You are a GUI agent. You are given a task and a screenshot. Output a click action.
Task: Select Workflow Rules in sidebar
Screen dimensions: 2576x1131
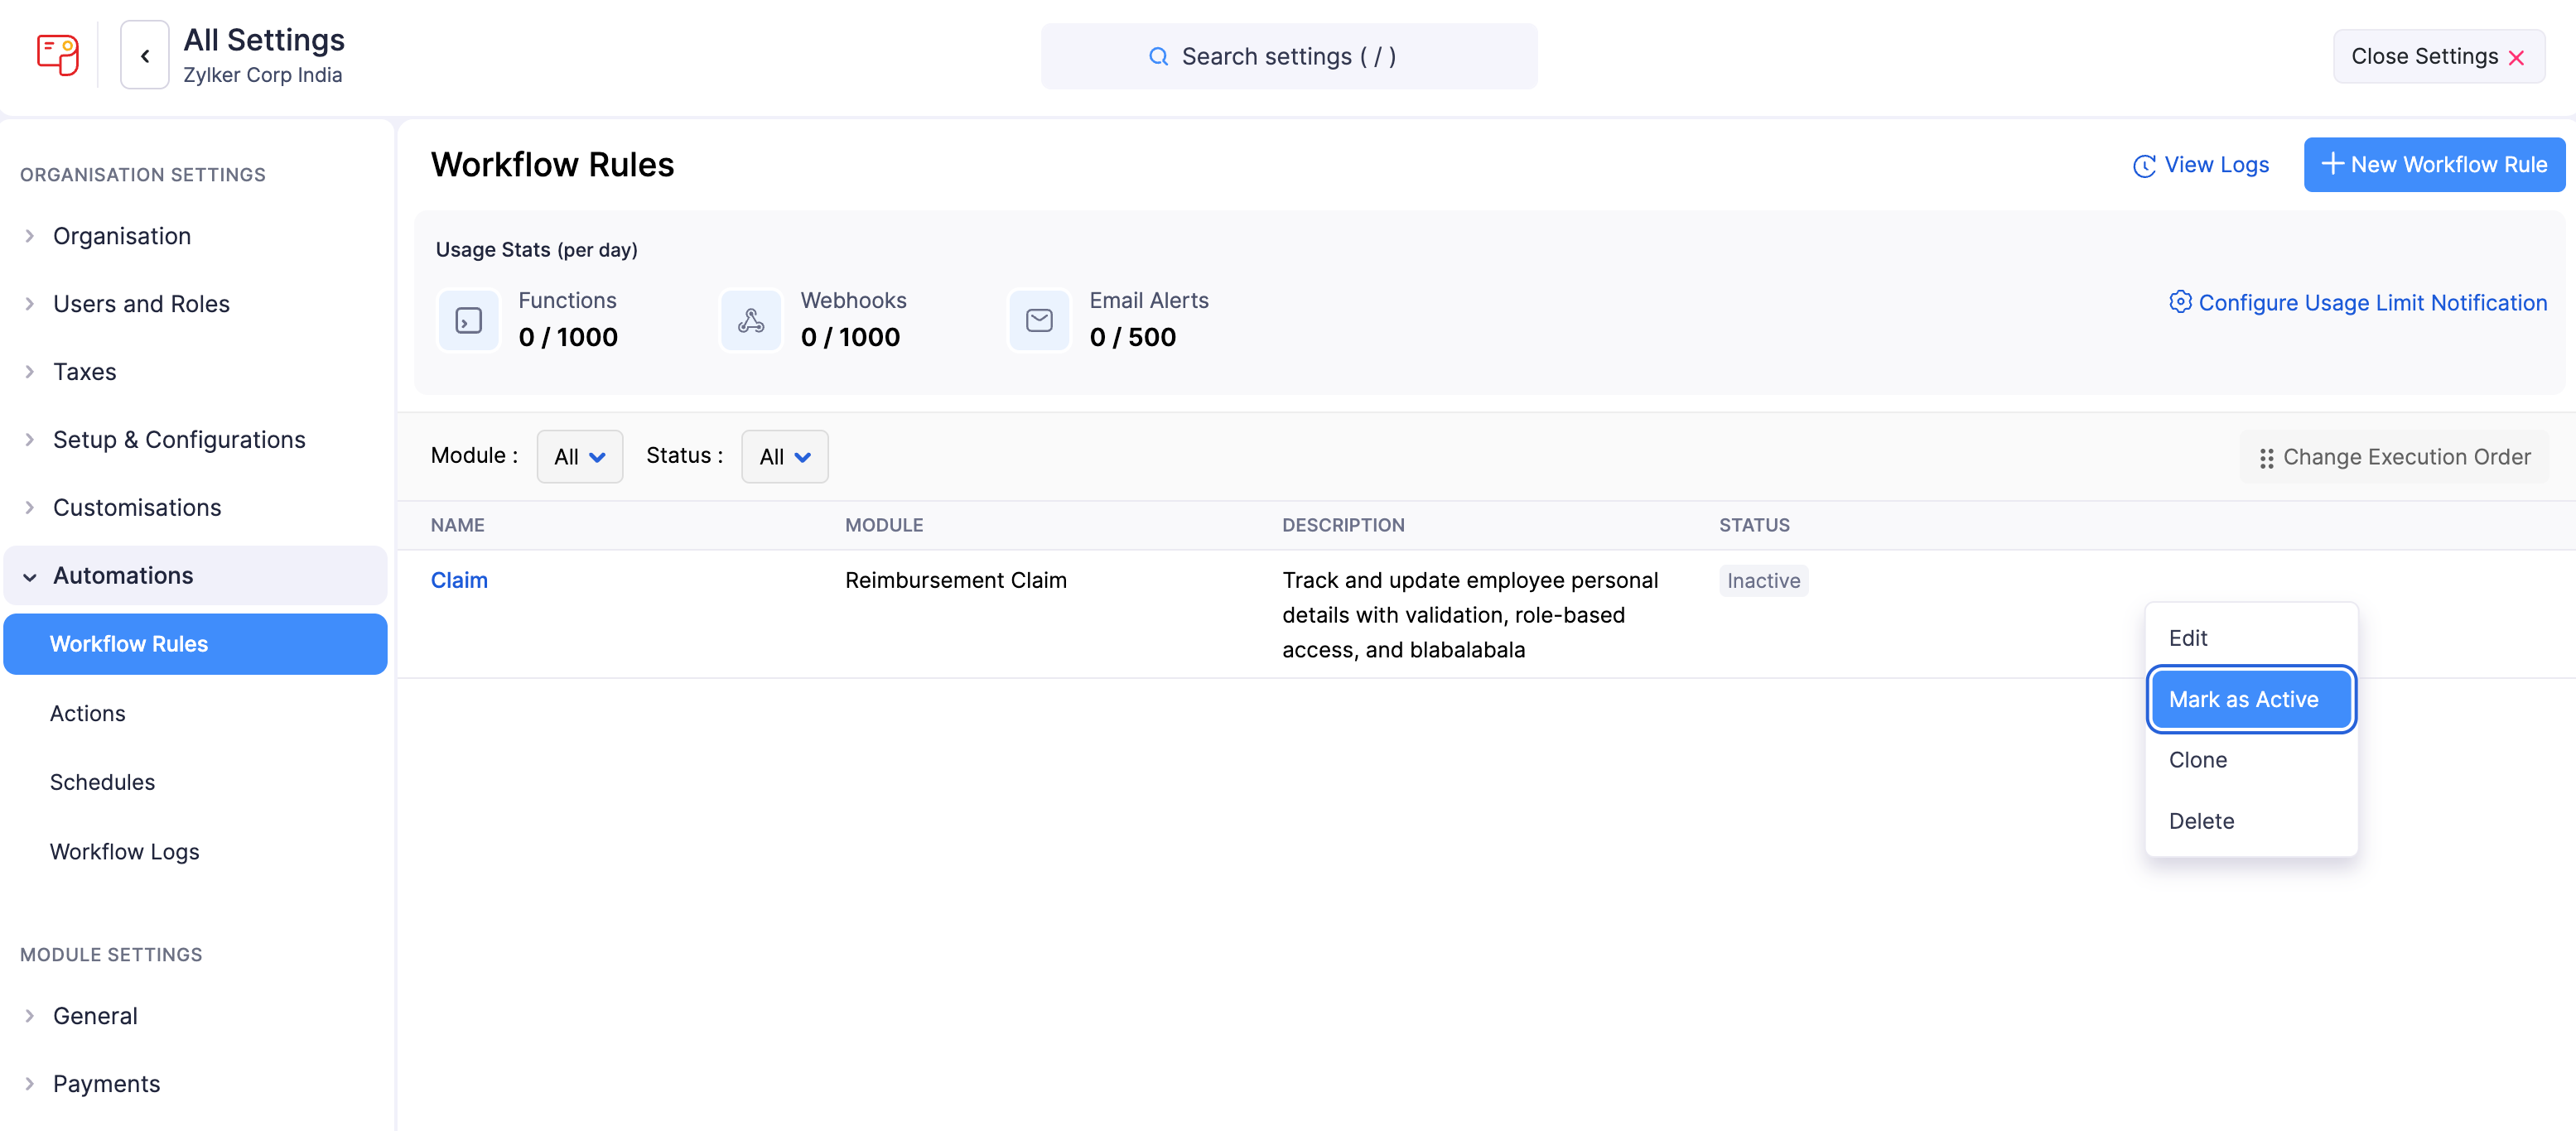pyautogui.click(x=195, y=644)
